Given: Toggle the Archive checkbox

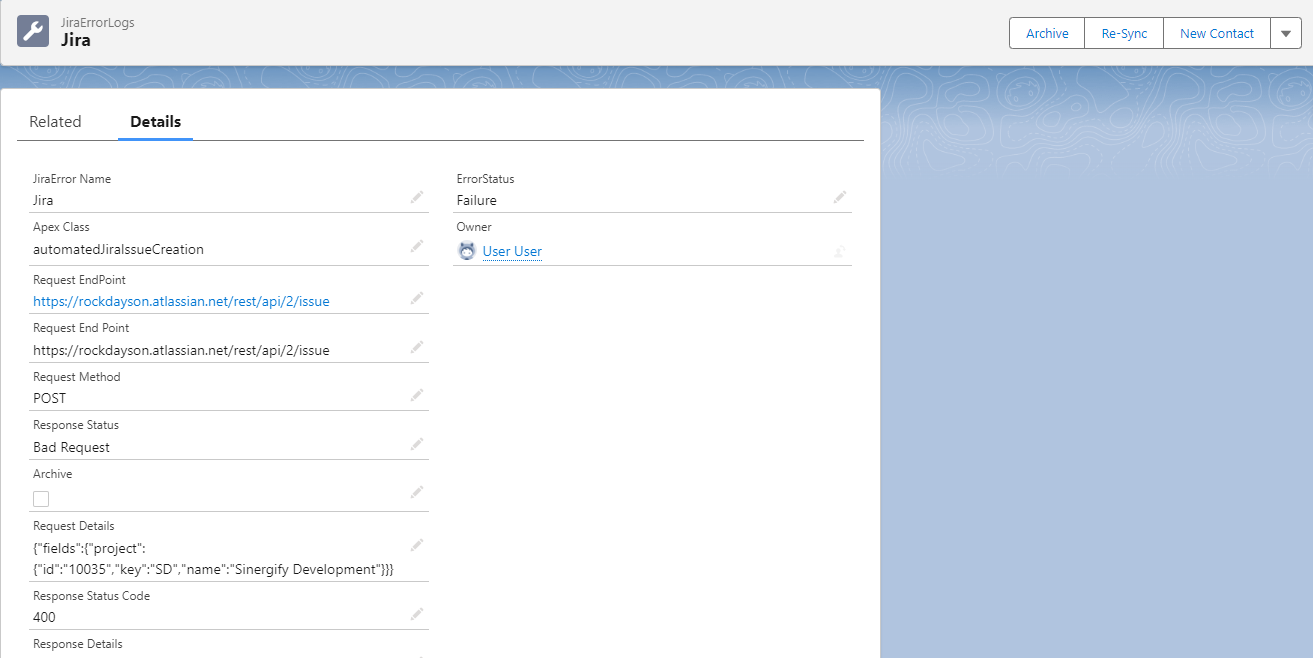Looking at the screenshot, I should point(41,499).
